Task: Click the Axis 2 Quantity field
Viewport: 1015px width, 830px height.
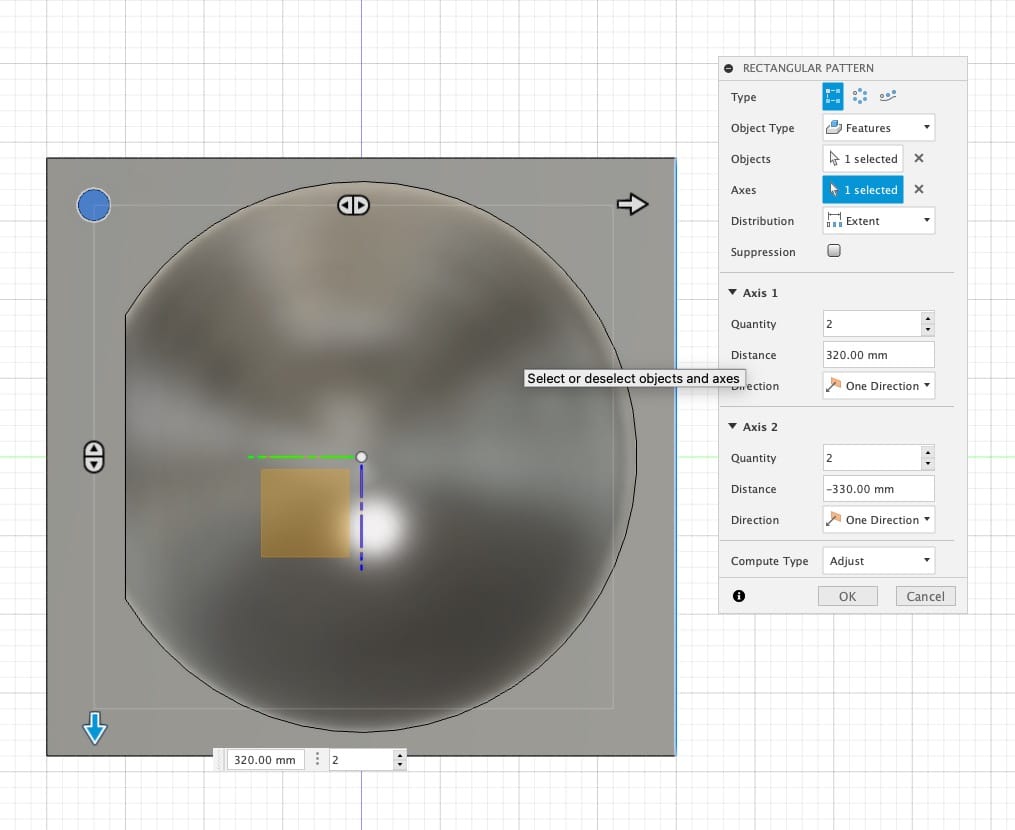Action: pyautogui.click(x=871, y=458)
